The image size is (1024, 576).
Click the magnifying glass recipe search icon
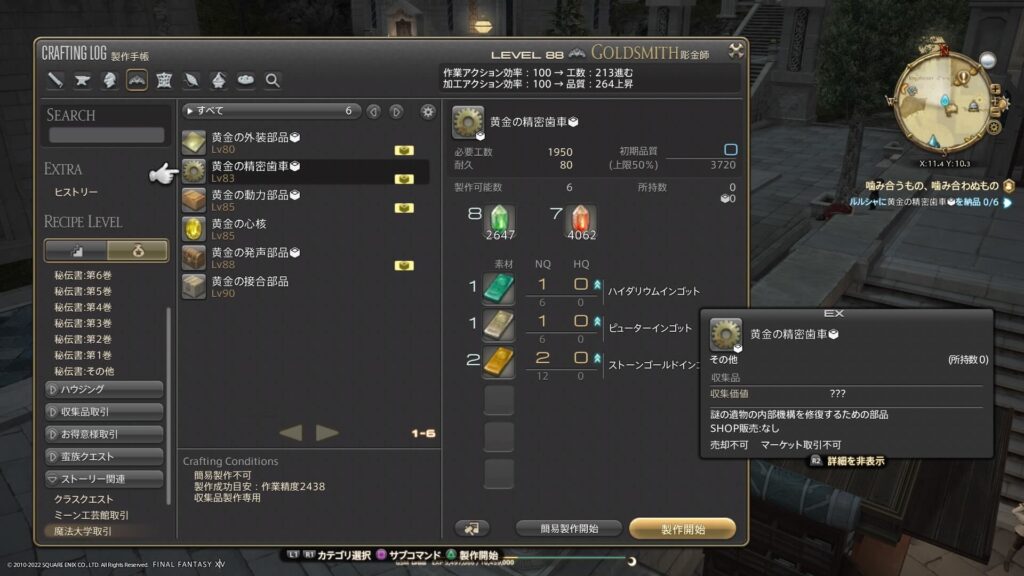pyautogui.click(x=273, y=80)
